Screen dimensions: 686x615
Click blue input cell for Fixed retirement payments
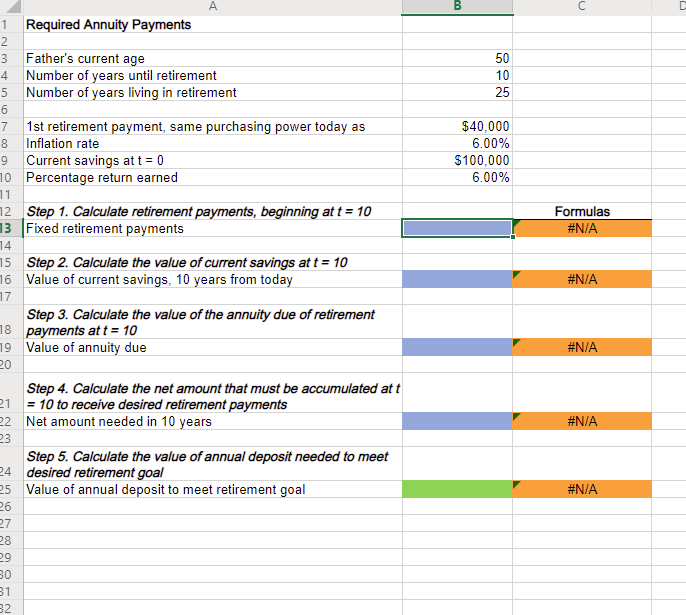point(457,228)
